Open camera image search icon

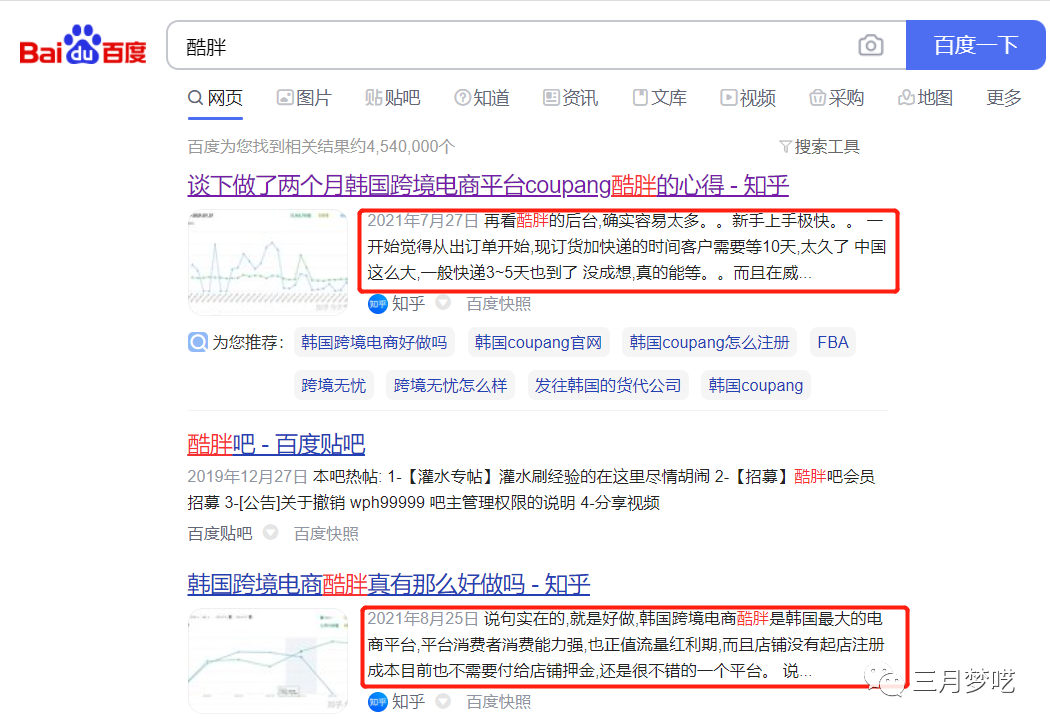[x=871, y=46]
